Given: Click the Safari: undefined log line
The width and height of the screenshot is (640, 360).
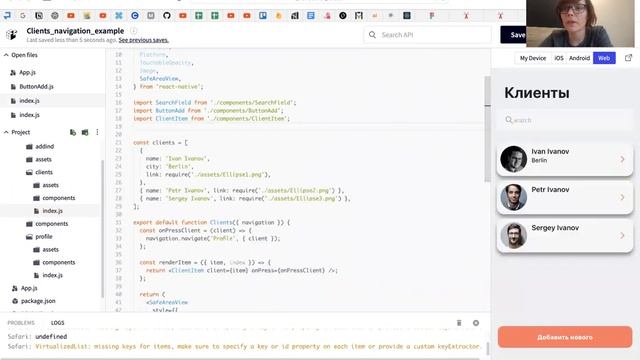Looking at the screenshot, I should (37, 337).
